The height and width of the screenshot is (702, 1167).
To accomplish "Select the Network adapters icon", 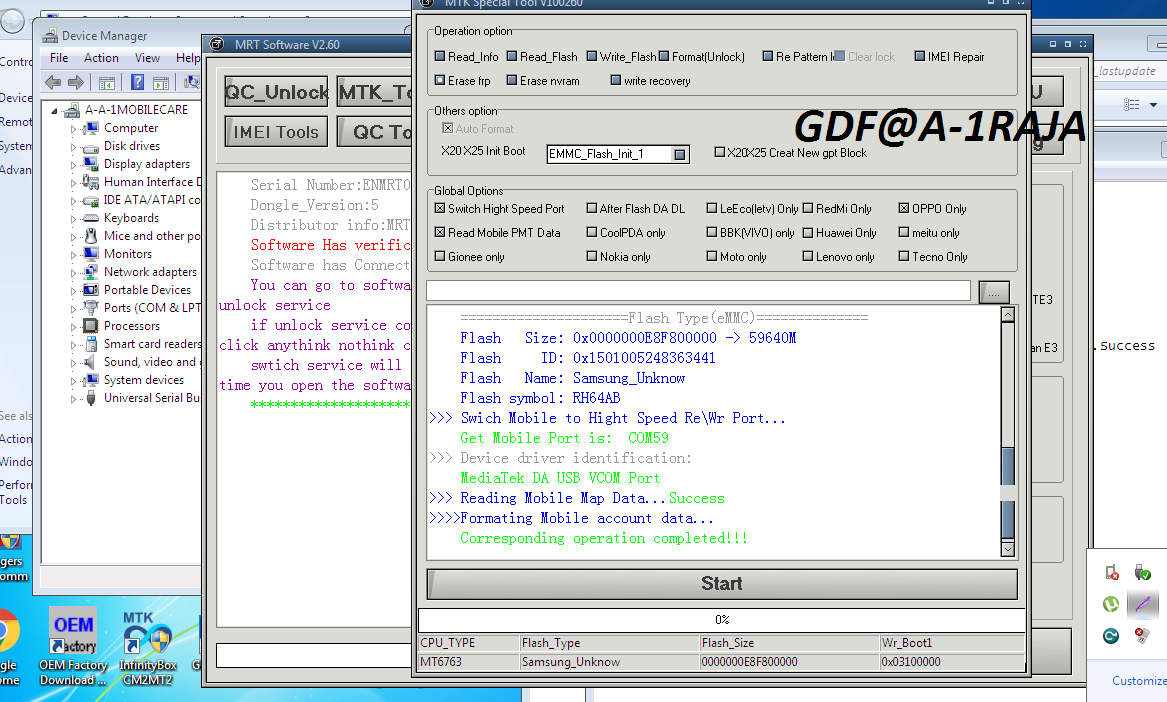I will pos(91,272).
